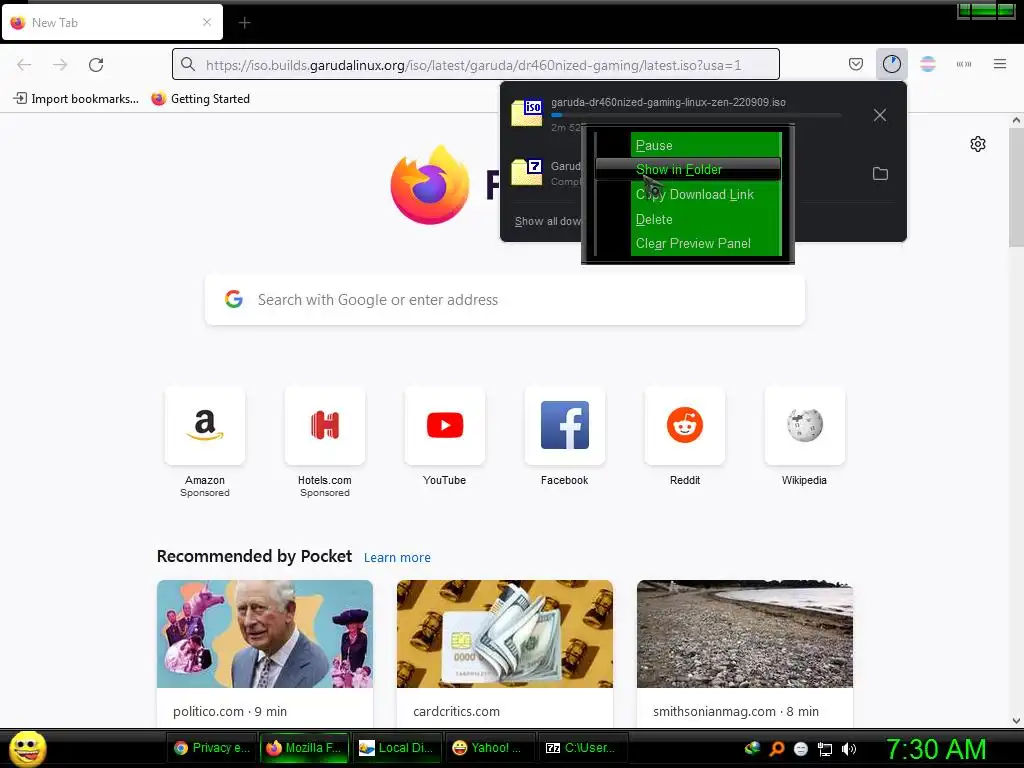
Task: Reload the current page
Action: point(96,64)
